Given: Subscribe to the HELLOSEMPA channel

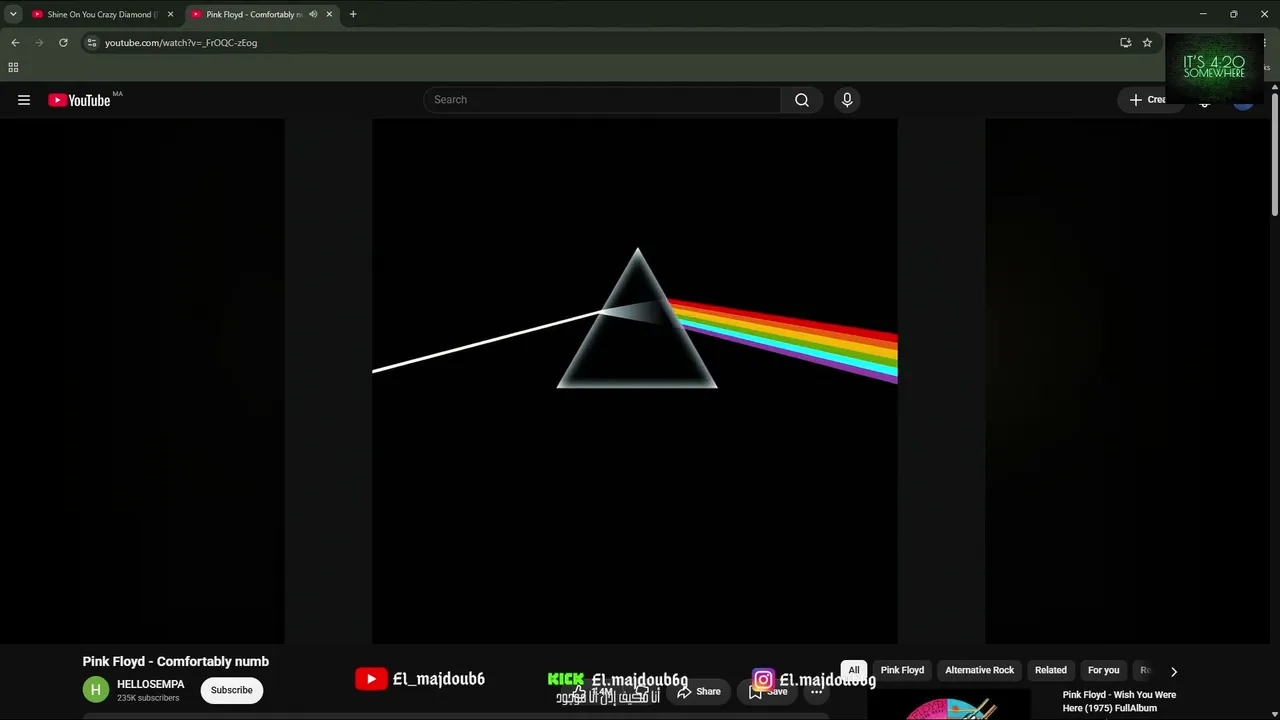Looking at the screenshot, I should (x=231, y=690).
